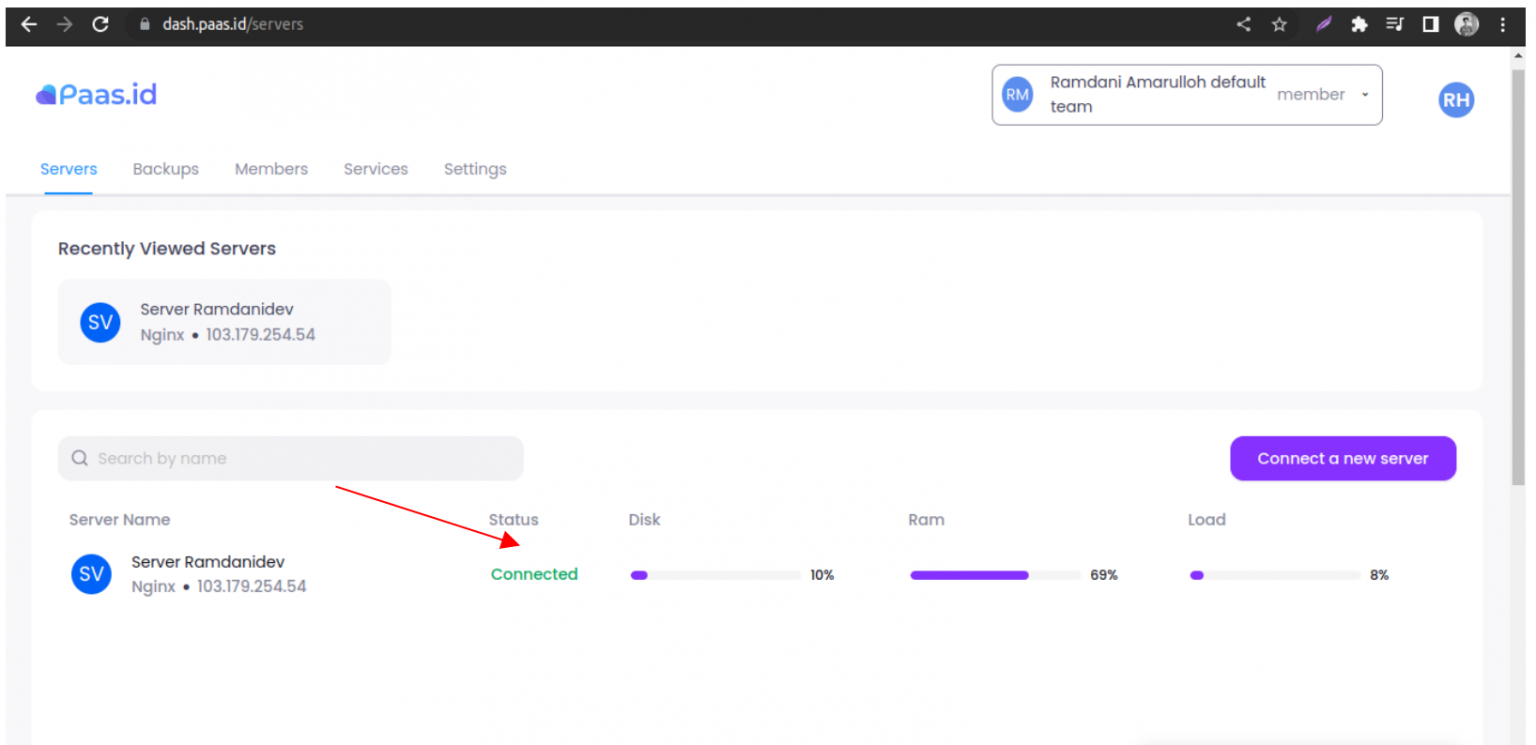Click the RH profile avatar
Screen dimensions: 1536x745
click(1456, 99)
